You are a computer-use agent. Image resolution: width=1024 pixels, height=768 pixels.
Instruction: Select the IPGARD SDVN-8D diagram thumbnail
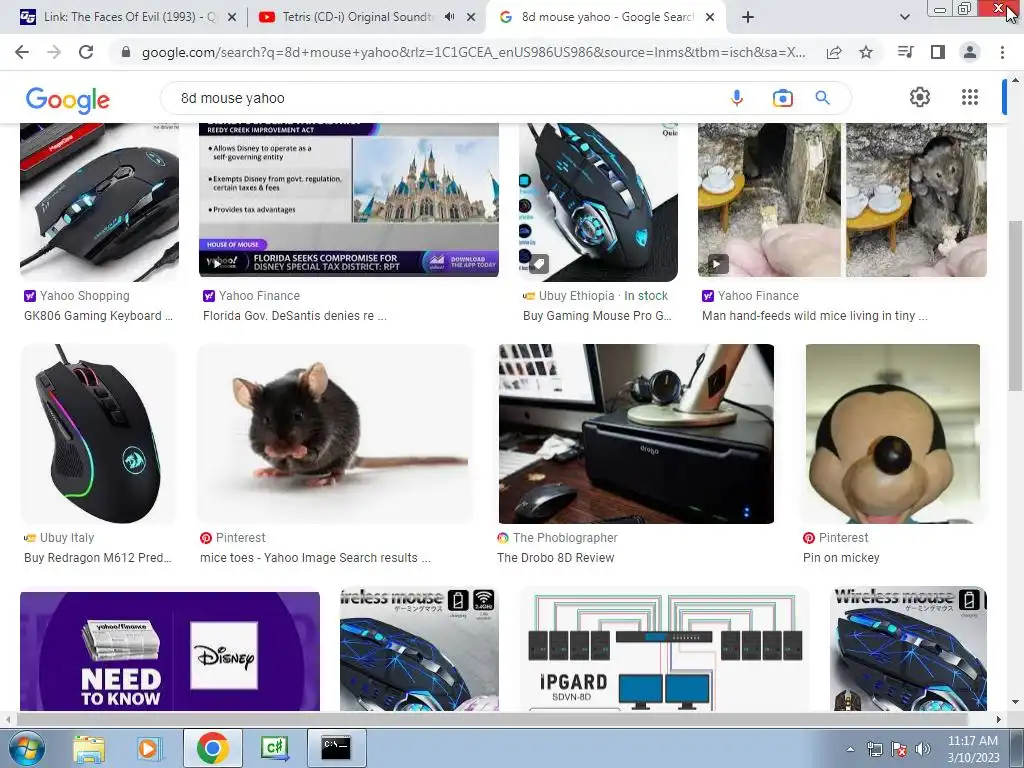click(664, 648)
